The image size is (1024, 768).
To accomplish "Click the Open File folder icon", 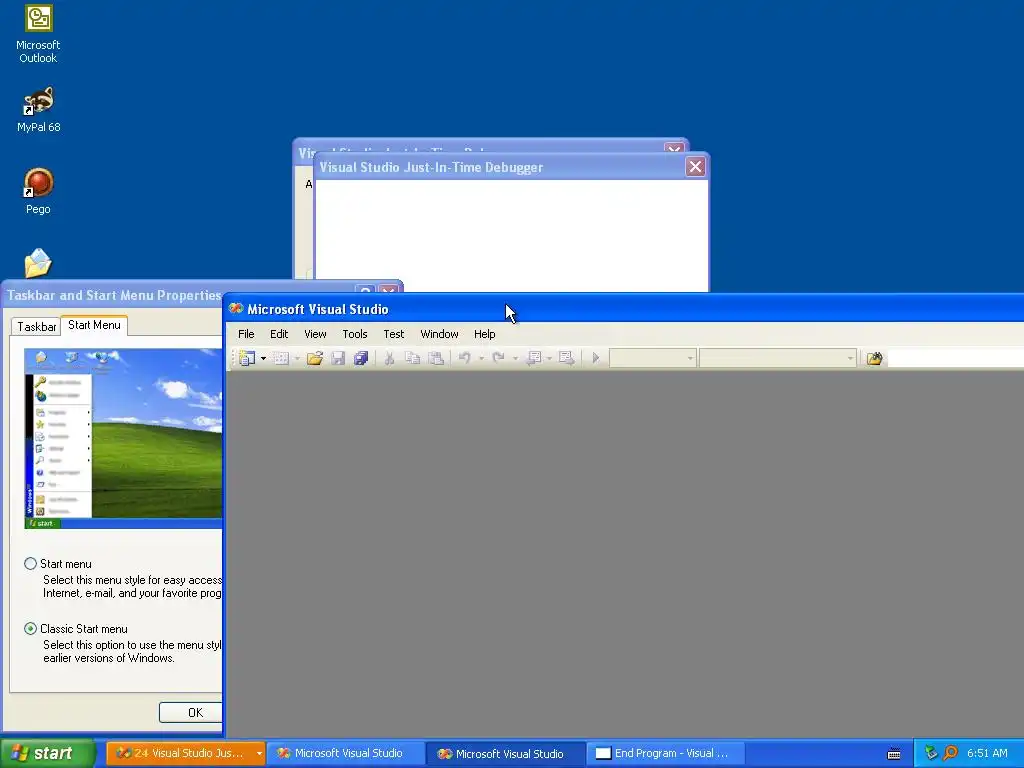I will tap(315, 358).
